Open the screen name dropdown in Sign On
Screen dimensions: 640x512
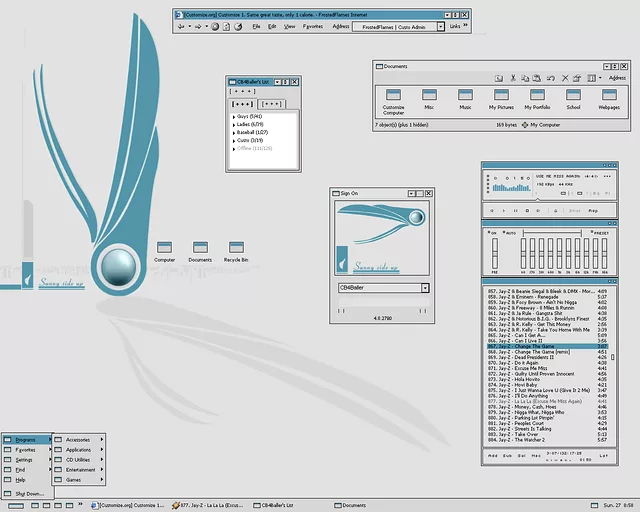coord(425,288)
